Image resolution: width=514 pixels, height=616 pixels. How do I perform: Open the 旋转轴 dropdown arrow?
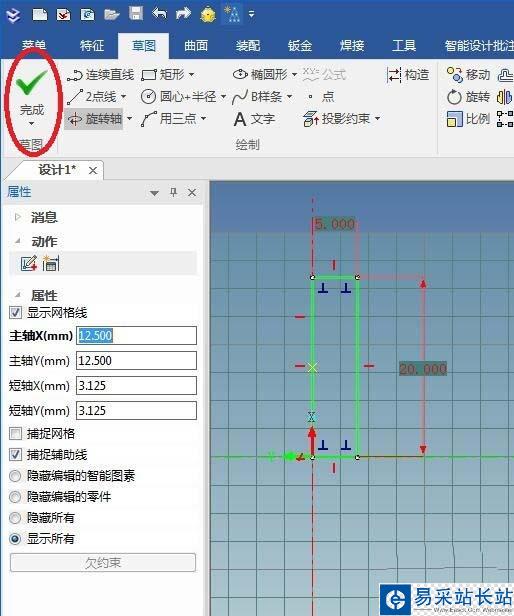point(129,118)
